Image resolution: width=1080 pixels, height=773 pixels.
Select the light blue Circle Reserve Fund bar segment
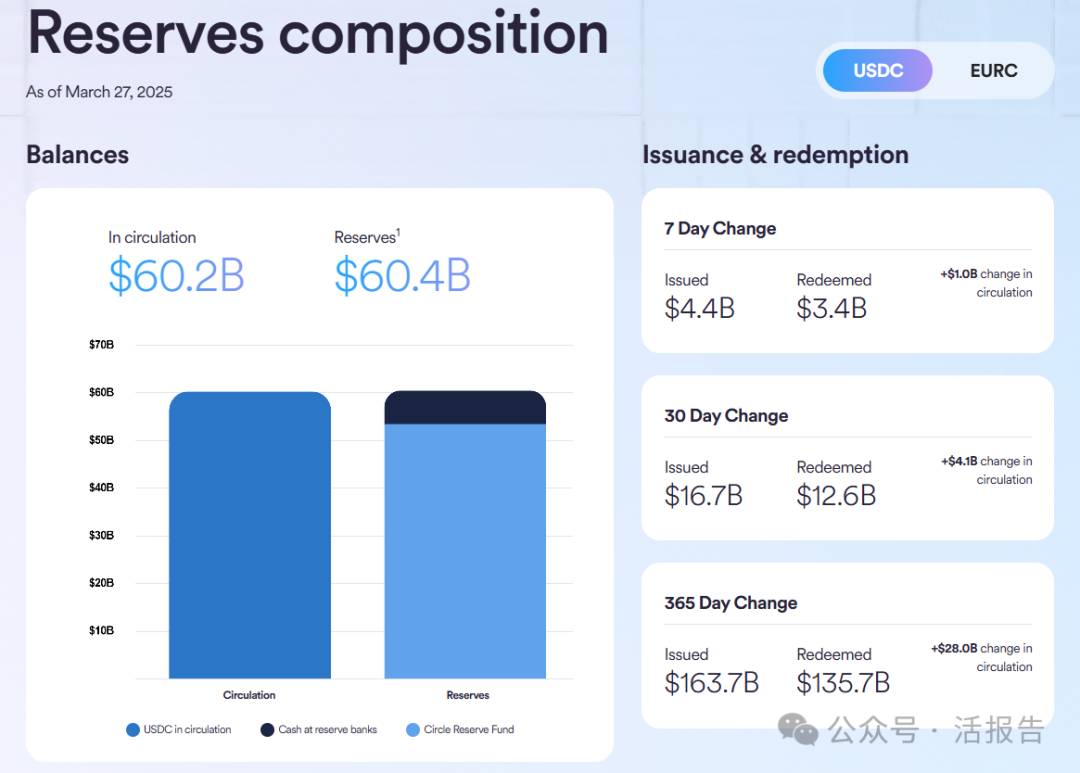pos(465,551)
